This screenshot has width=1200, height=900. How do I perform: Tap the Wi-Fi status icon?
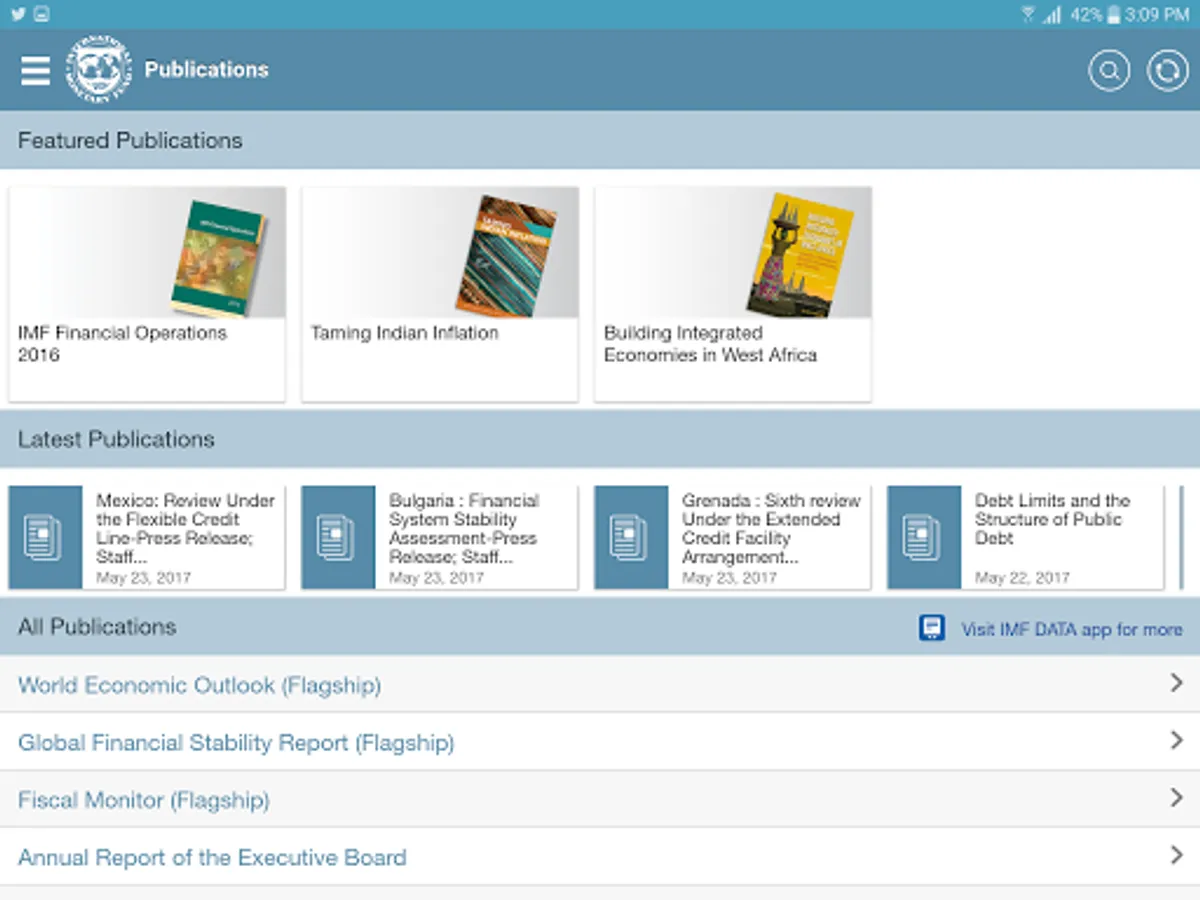point(1028,14)
